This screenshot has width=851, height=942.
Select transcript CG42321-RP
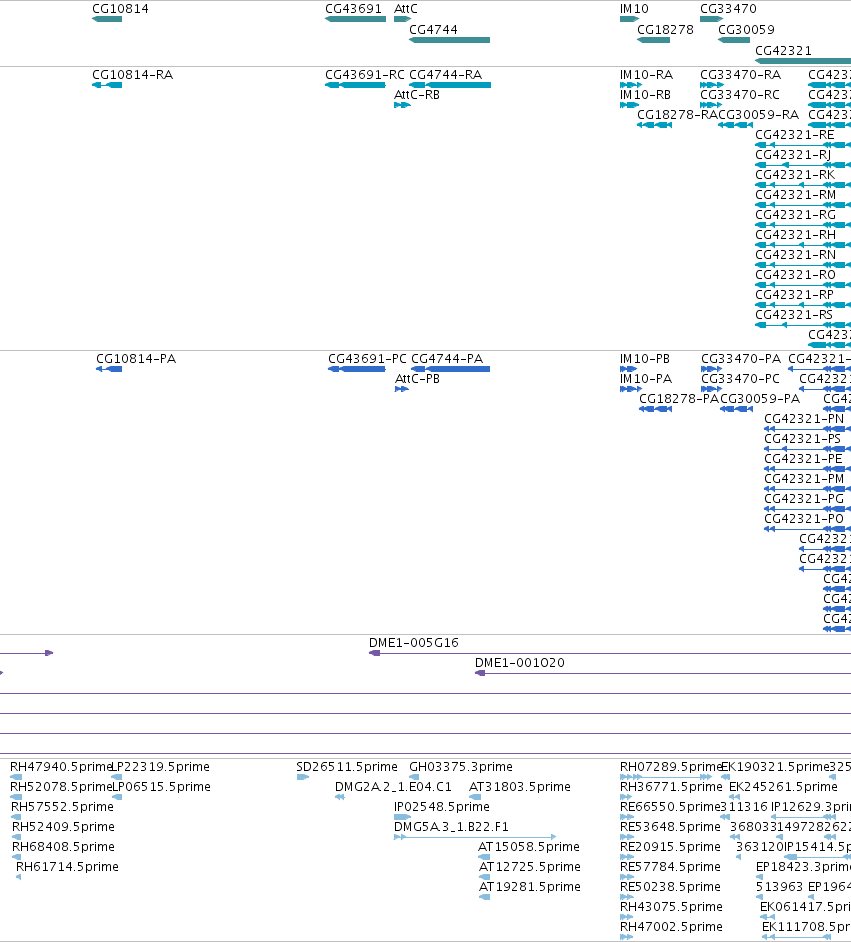click(x=794, y=295)
